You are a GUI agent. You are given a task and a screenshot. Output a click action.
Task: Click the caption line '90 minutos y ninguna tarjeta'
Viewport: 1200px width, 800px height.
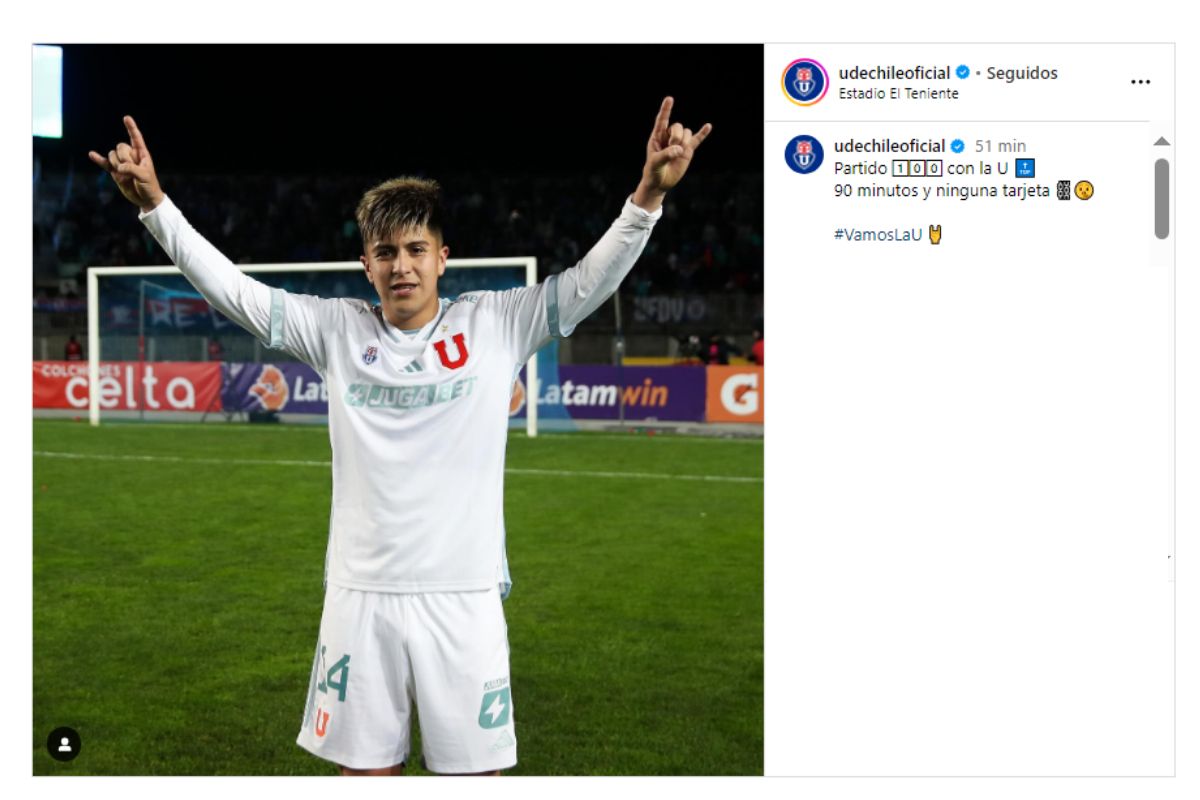(x=941, y=190)
